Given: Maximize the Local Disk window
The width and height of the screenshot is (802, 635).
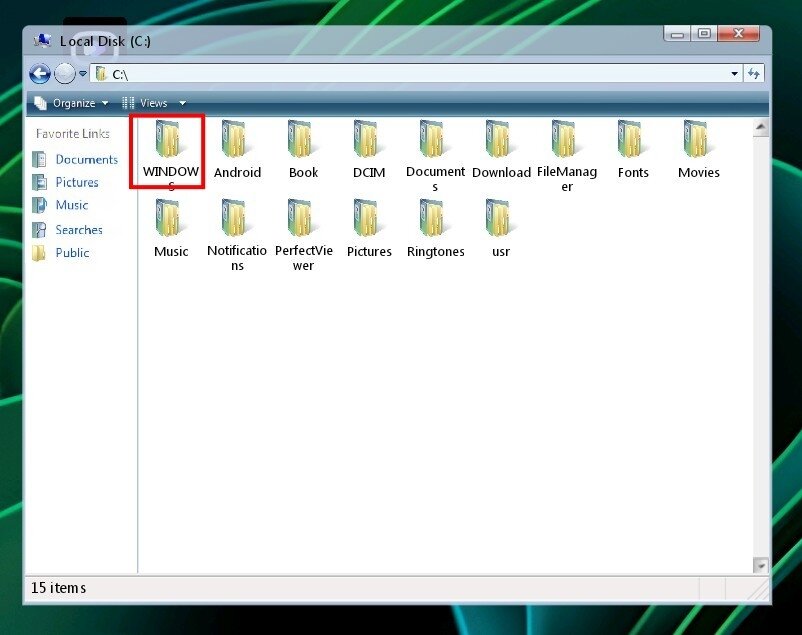Looking at the screenshot, I should coord(704,34).
